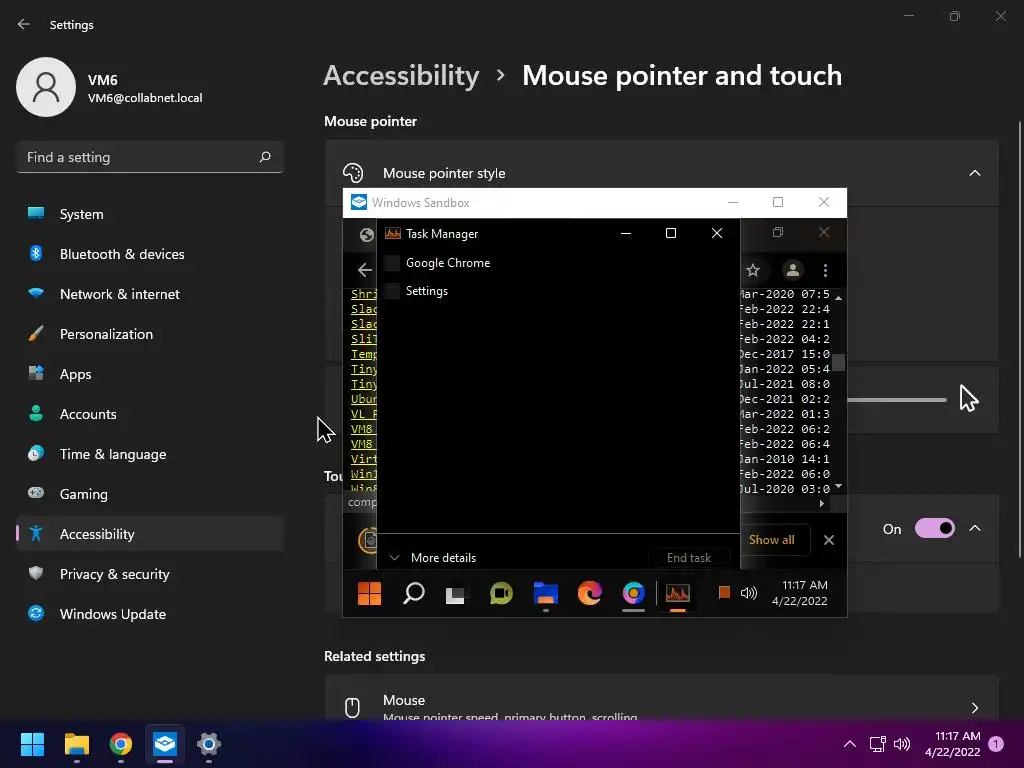Screen dimensions: 1024x768
Task: Show hidden tray icons on host taskbar
Action: click(850, 744)
